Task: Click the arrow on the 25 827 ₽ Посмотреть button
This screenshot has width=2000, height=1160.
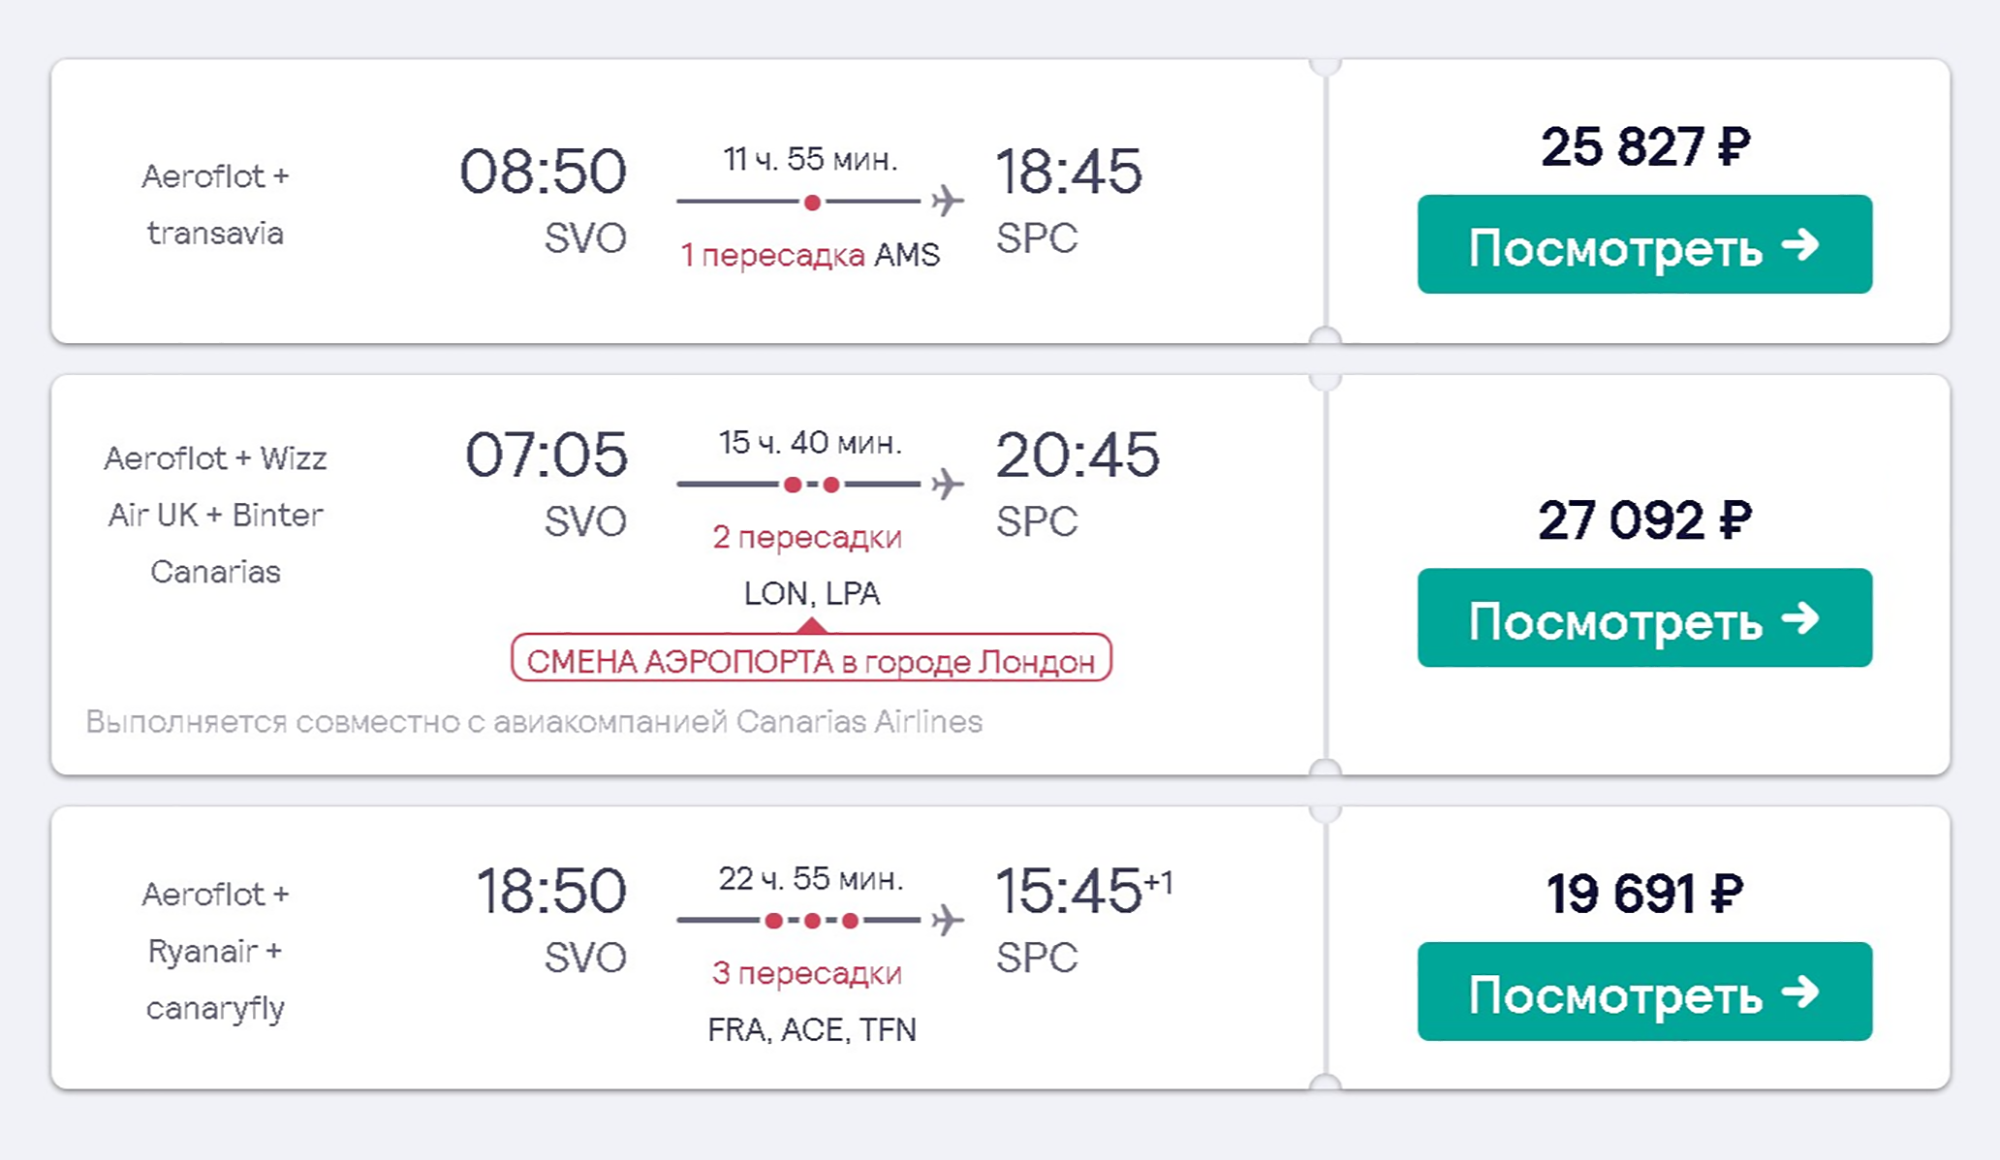Action: point(1800,245)
